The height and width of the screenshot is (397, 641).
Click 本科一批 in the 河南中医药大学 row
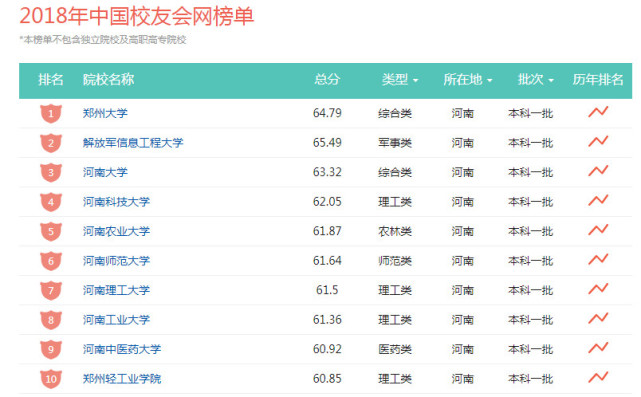[x=531, y=349]
